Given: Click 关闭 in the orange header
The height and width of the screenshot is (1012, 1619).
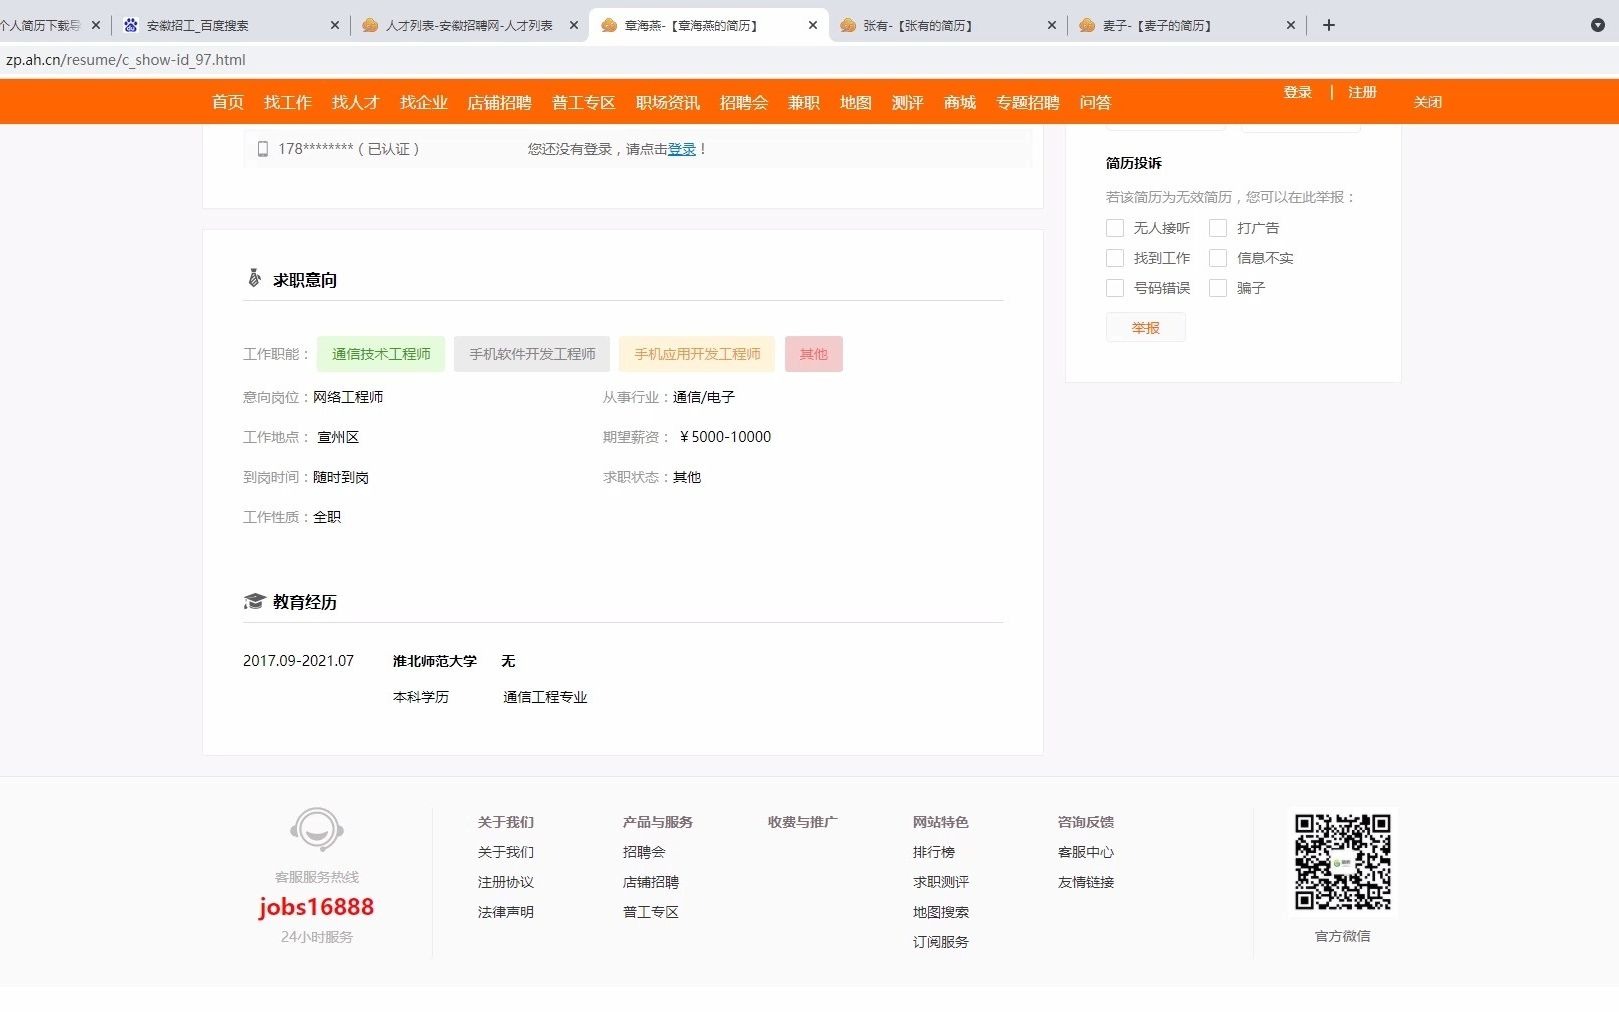Looking at the screenshot, I should (1428, 102).
